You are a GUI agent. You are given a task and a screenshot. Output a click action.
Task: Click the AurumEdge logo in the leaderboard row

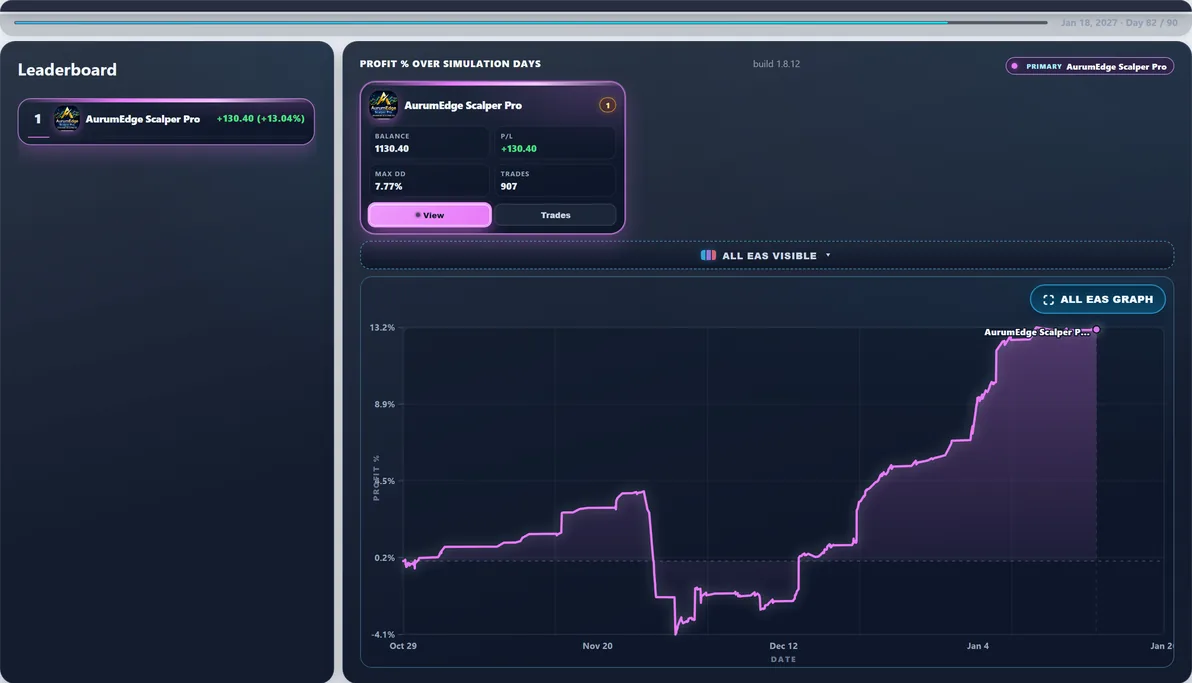click(67, 119)
